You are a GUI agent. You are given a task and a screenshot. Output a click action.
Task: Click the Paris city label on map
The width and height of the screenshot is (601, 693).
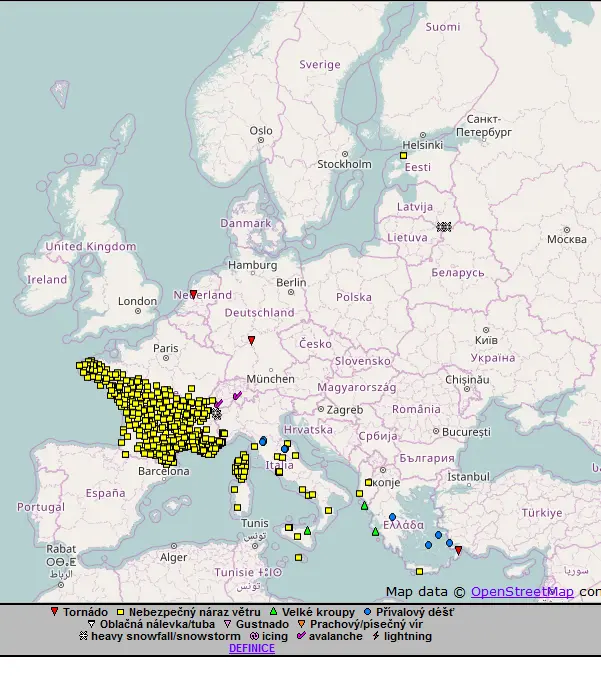click(166, 348)
